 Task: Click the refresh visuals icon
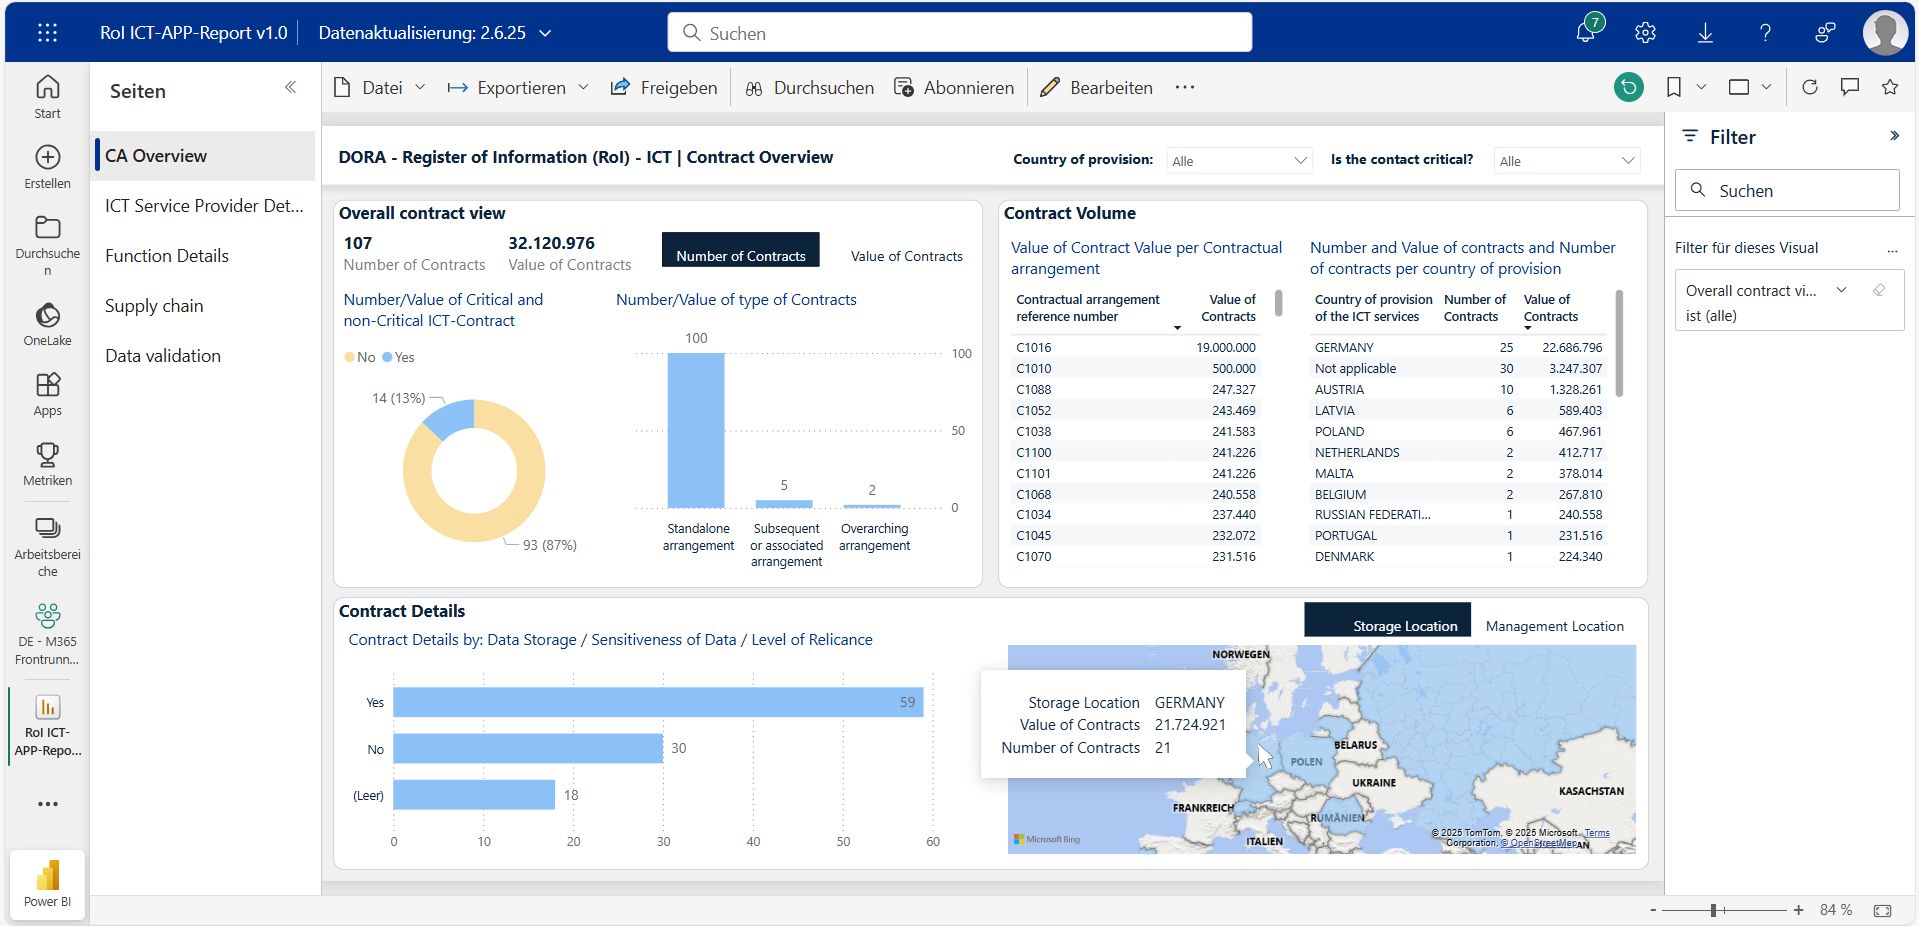pyautogui.click(x=1809, y=88)
